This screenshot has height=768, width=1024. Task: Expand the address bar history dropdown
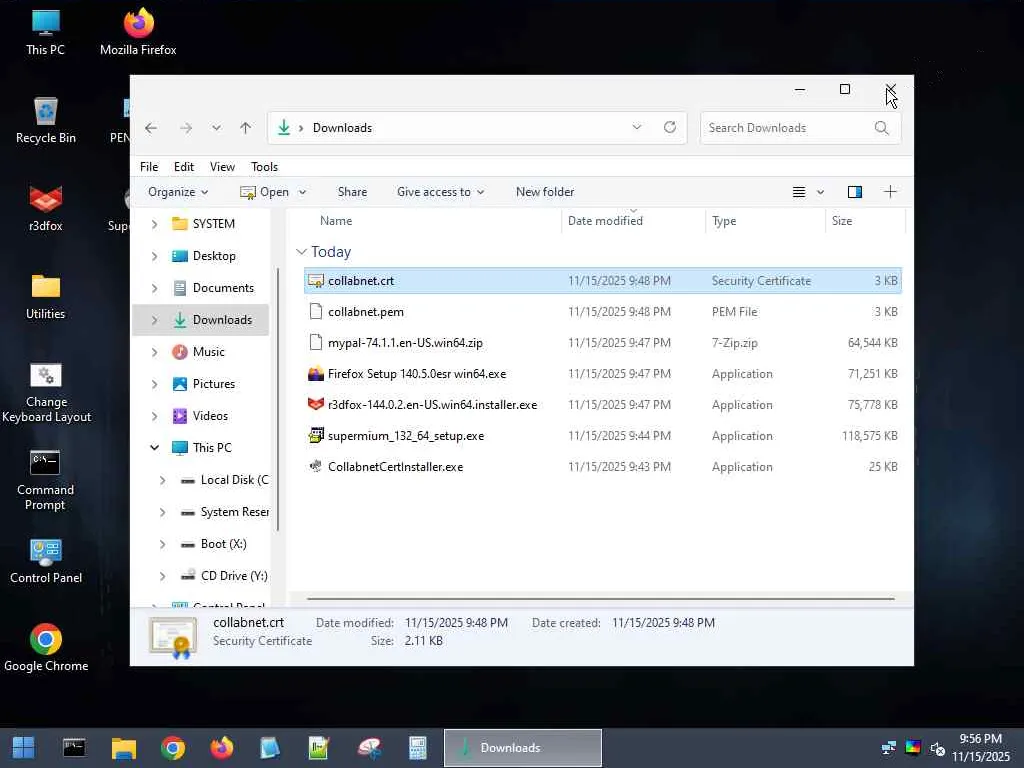pyautogui.click(x=637, y=127)
